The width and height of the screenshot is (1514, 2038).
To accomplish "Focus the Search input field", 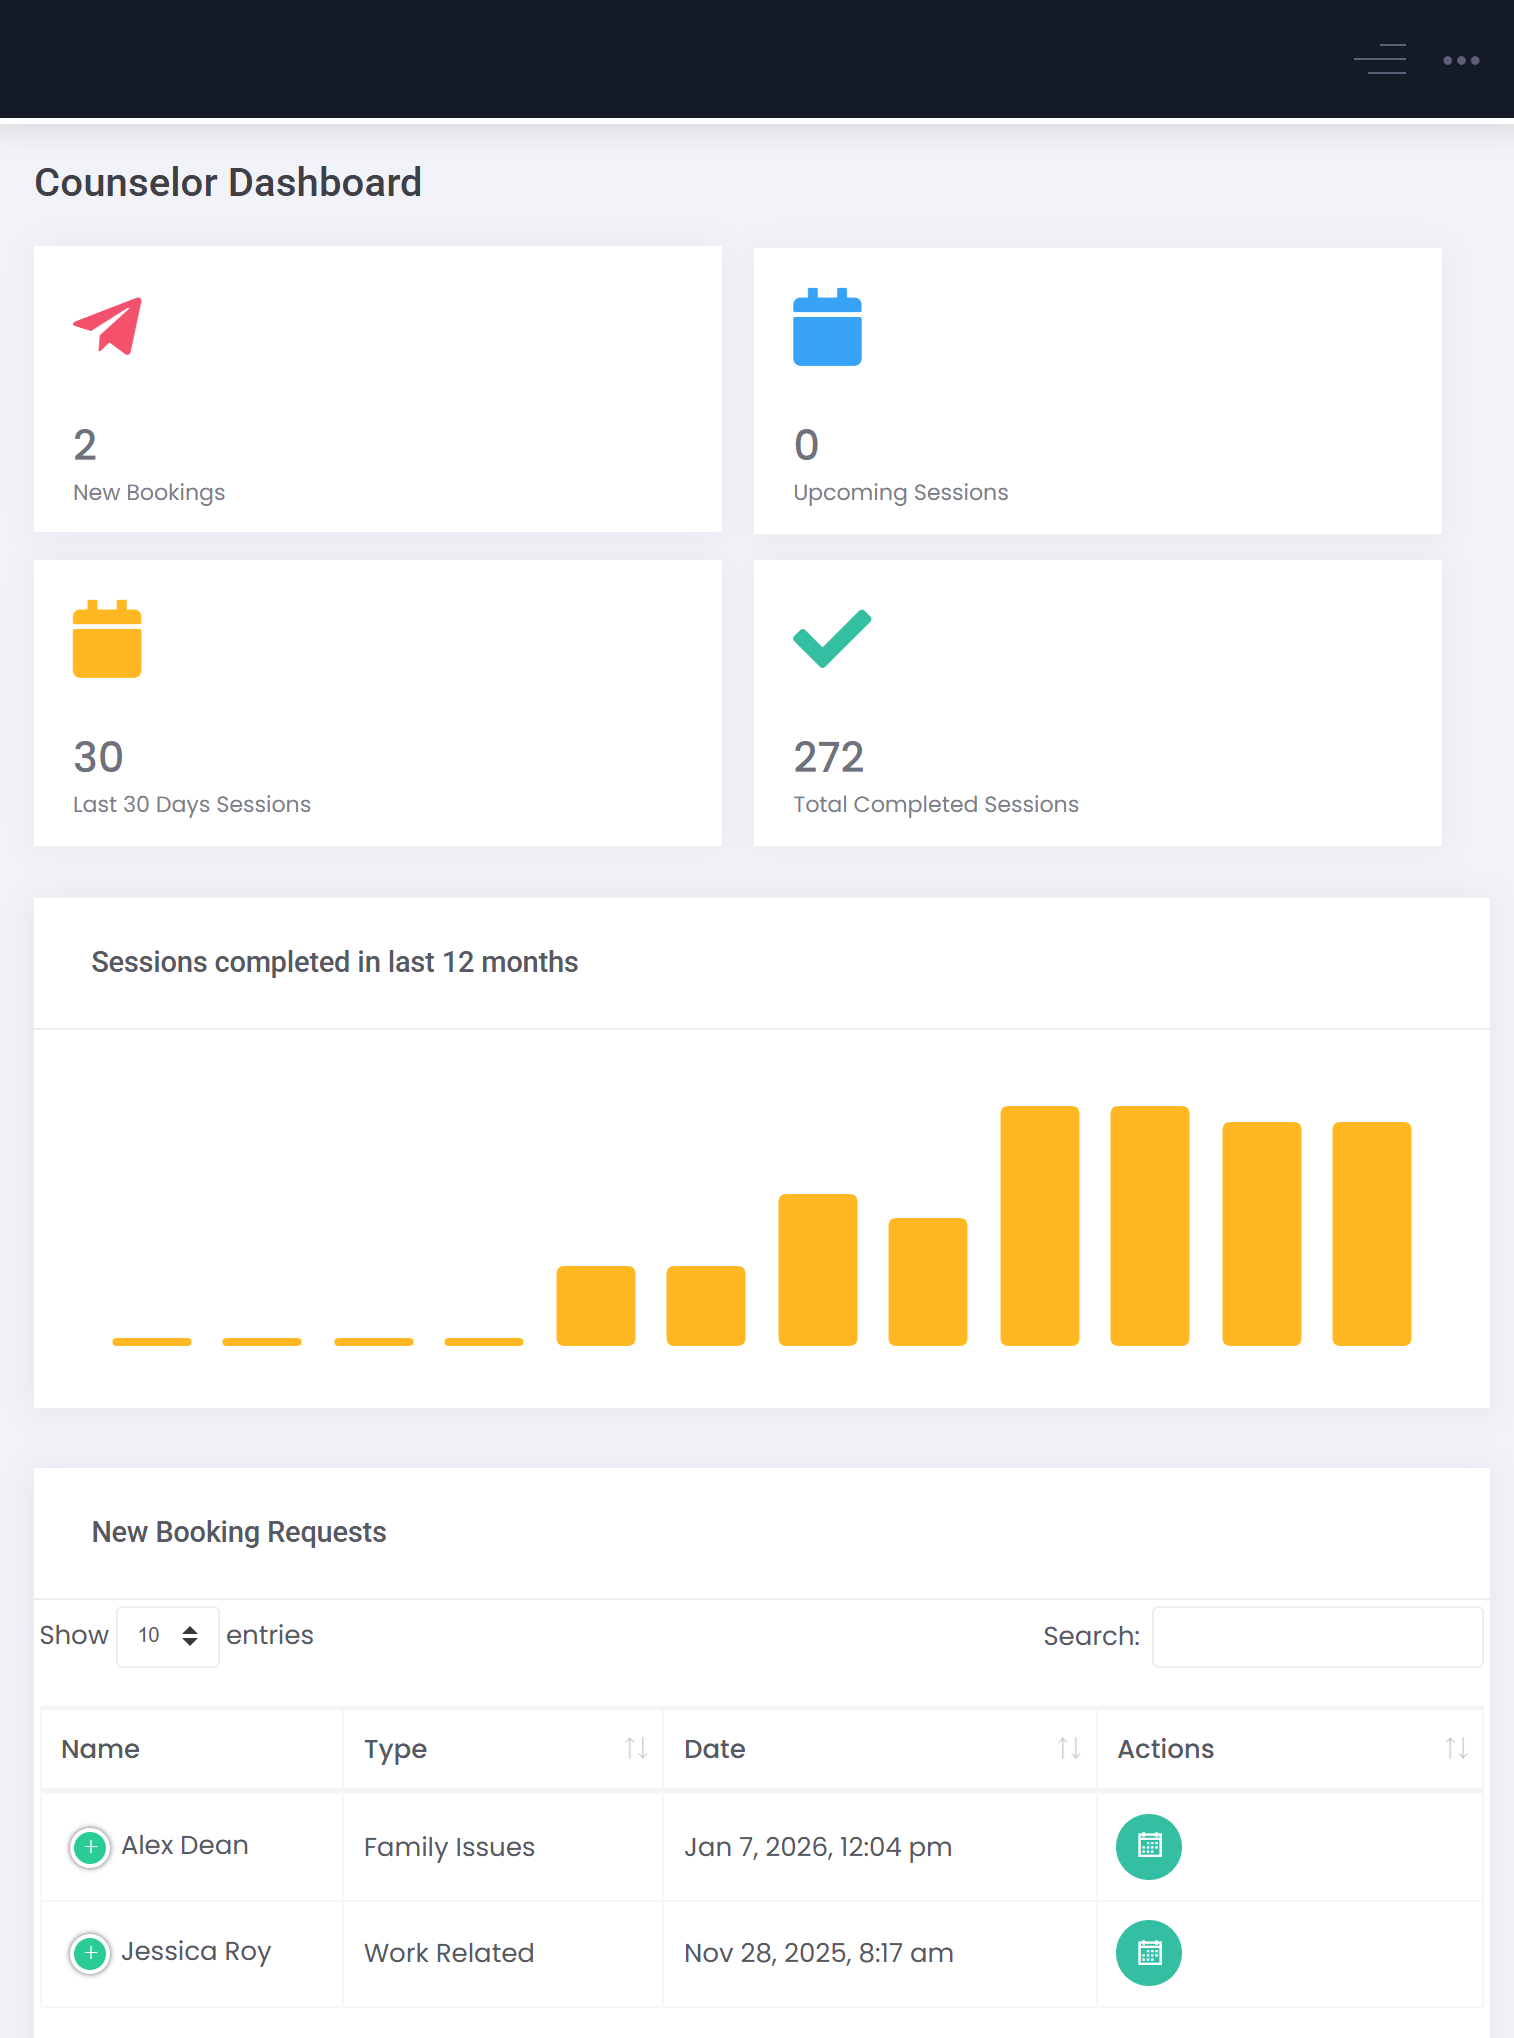I will (x=1317, y=1636).
